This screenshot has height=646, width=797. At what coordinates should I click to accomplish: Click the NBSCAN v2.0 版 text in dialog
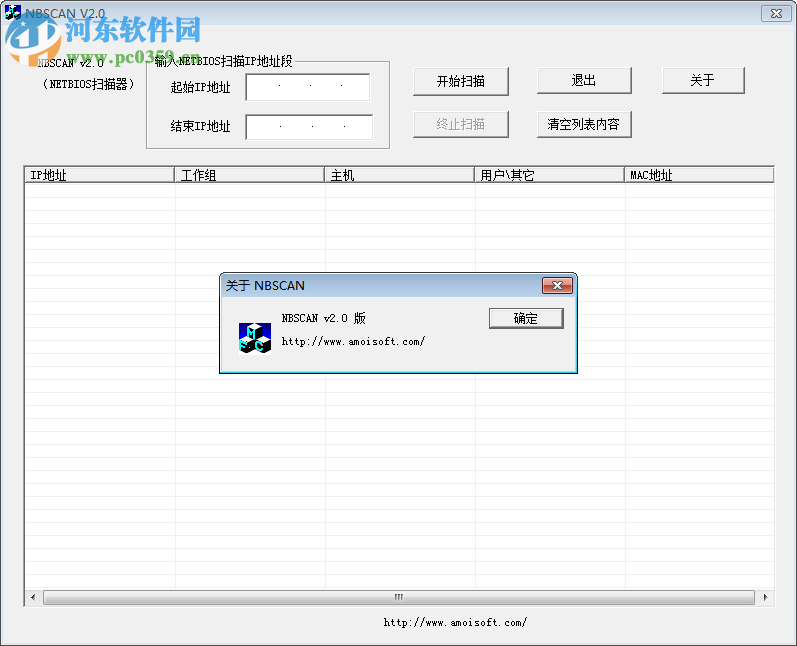coord(323,318)
